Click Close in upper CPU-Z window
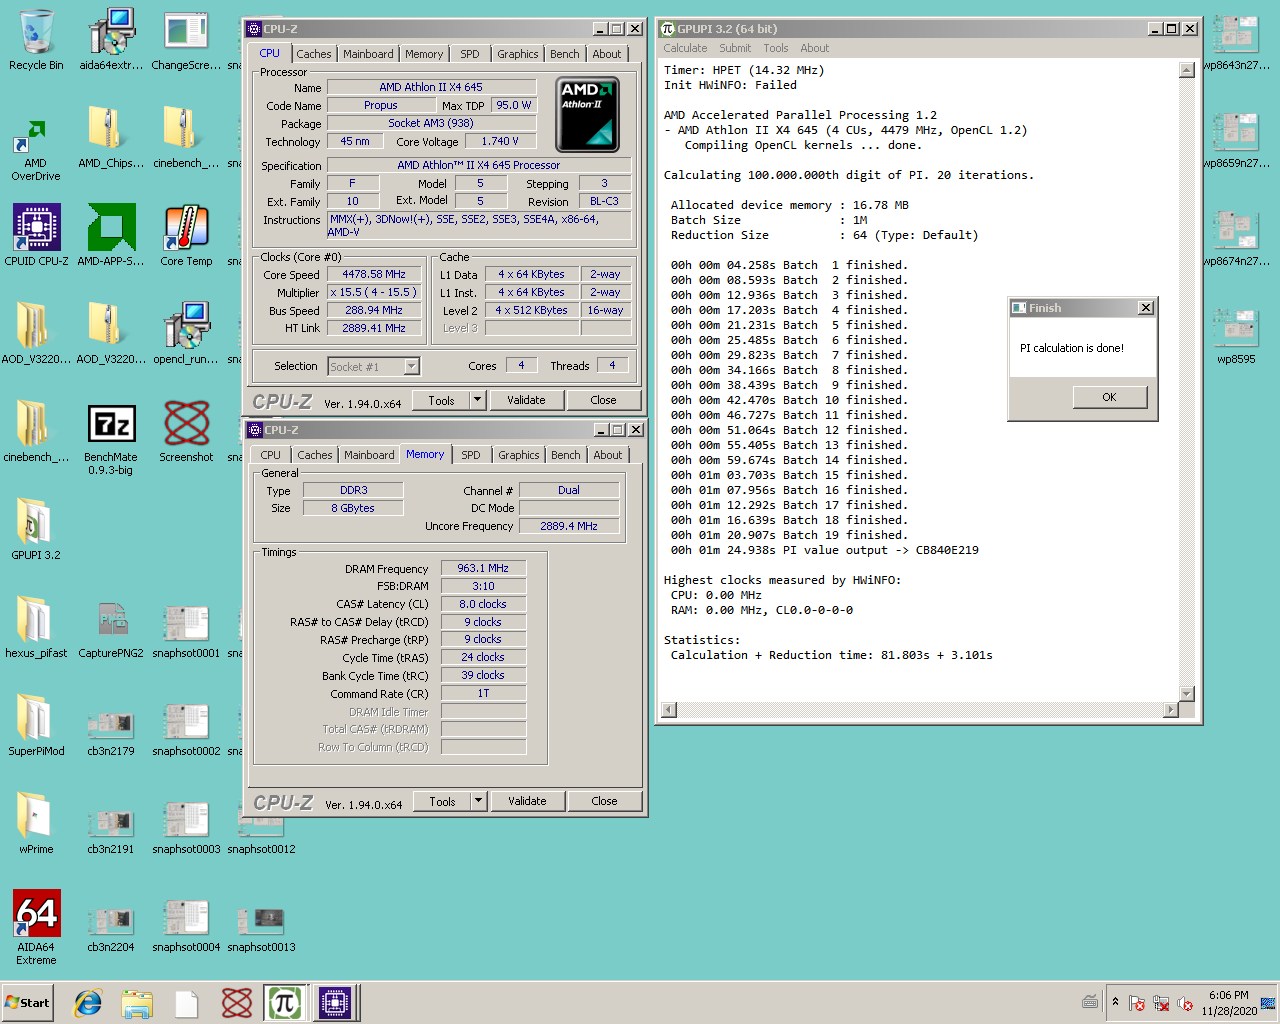1280x1024 pixels. pos(604,400)
